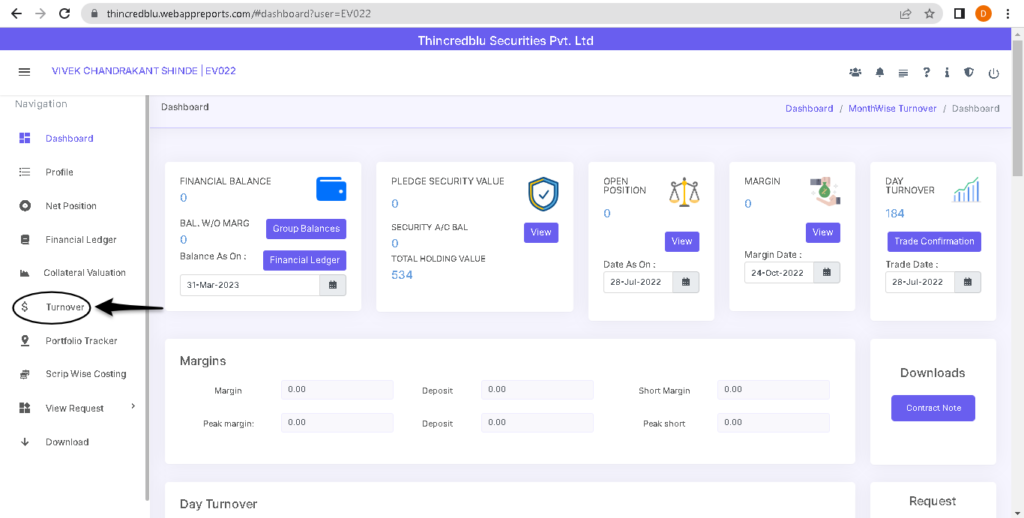Click the power logout icon
The width and height of the screenshot is (1024, 518).
tap(993, 73)
